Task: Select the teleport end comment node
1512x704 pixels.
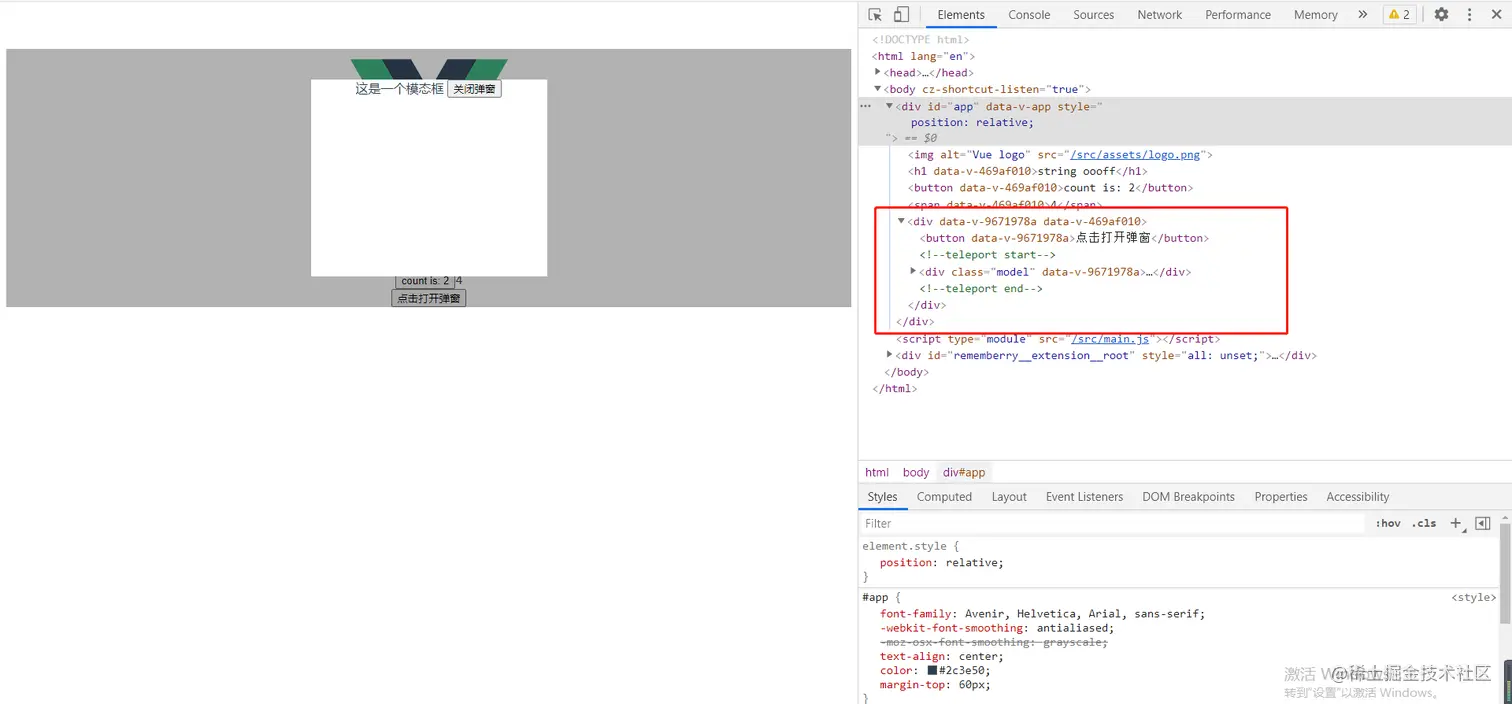Action: pyautogui.click(x=981, y=288)
